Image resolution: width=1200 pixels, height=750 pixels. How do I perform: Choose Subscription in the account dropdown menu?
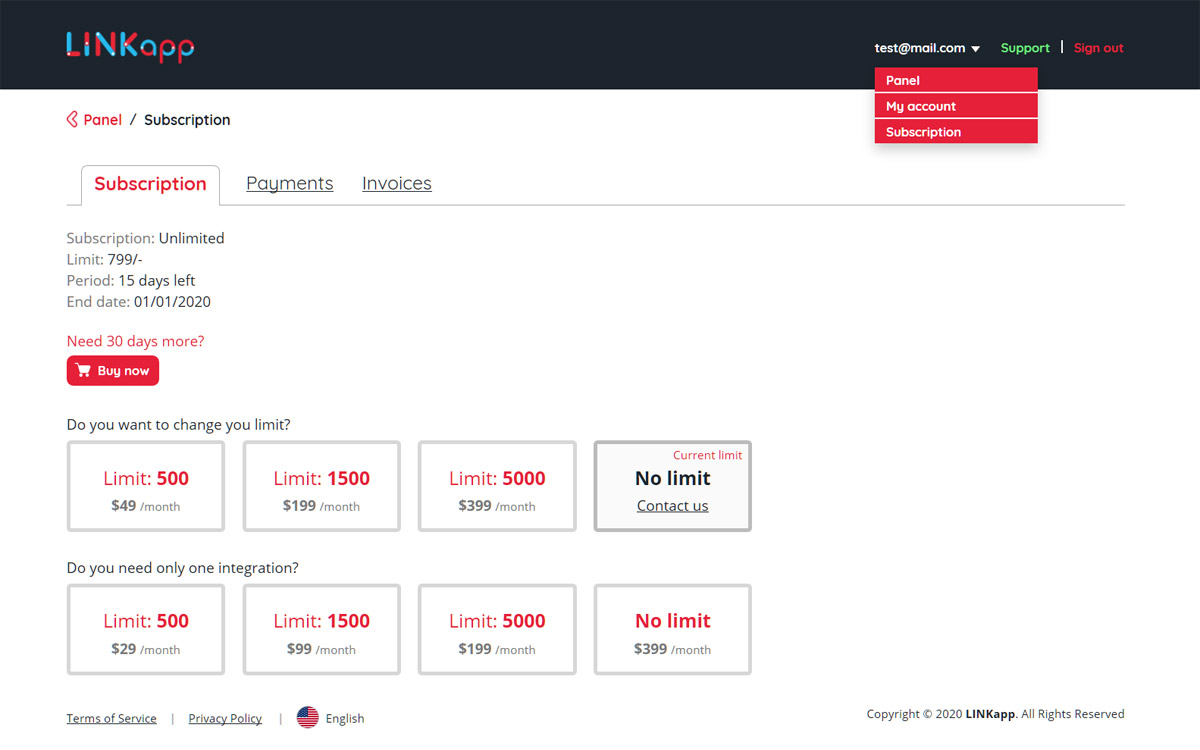coord(956,132)
